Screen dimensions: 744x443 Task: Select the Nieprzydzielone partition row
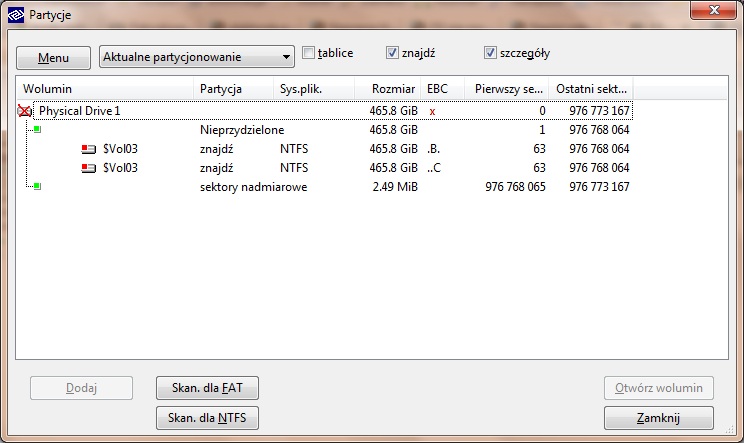[x=333, y=130]
